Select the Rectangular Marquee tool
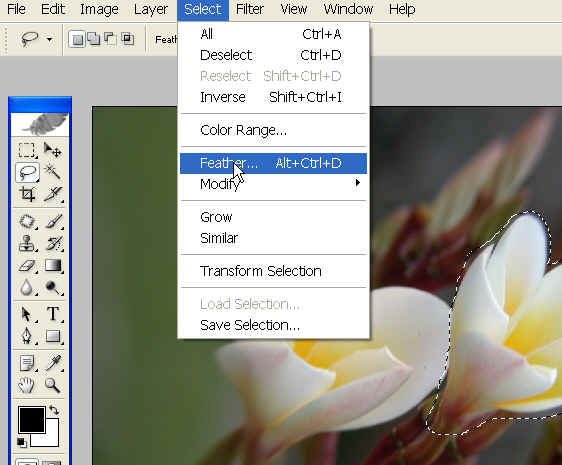 tap(27, 150)
